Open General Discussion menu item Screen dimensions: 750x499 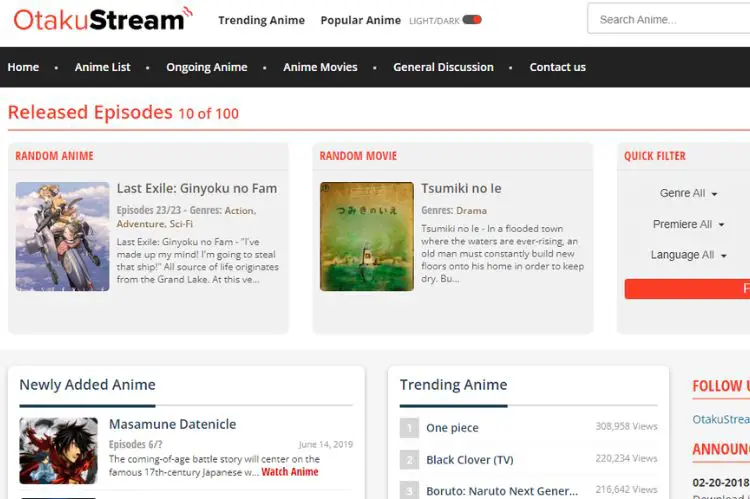point(443,67)
